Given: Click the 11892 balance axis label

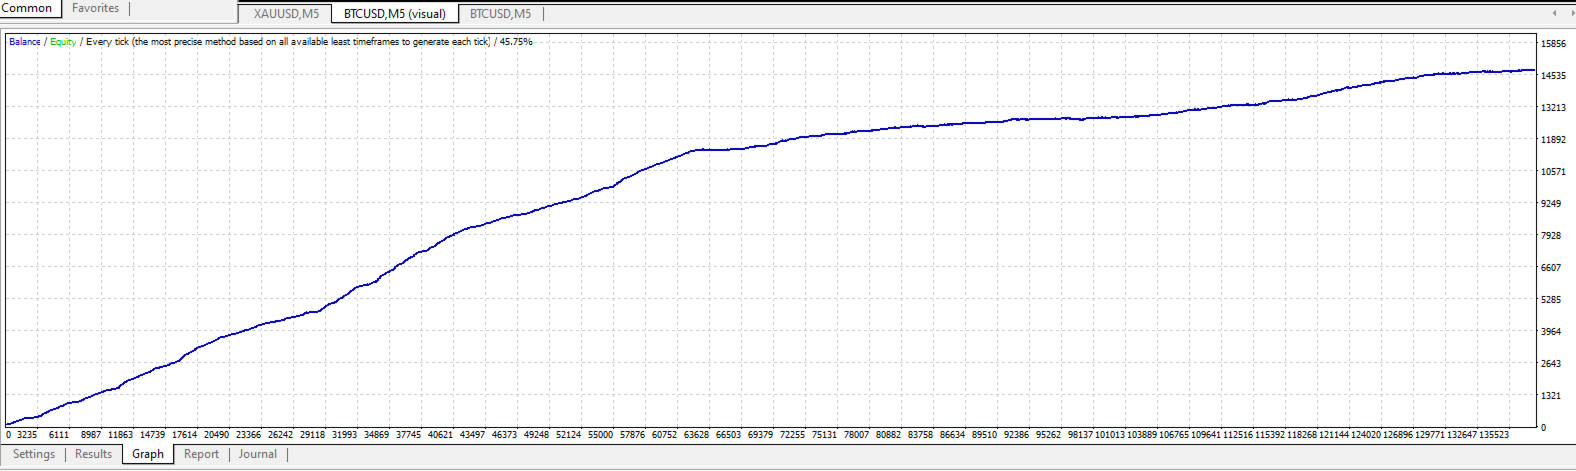Looking at the screenshot, I should [x=1553, y=140].
